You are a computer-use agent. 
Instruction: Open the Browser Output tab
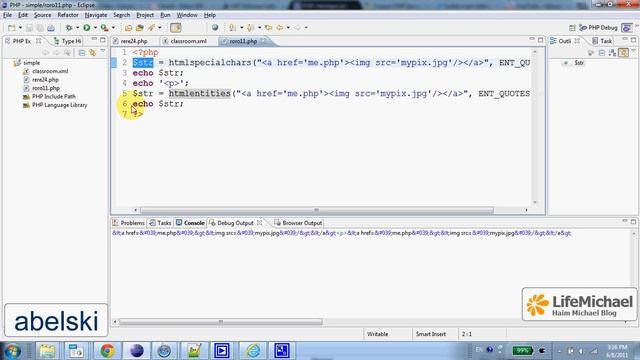[x=298, y=223]
